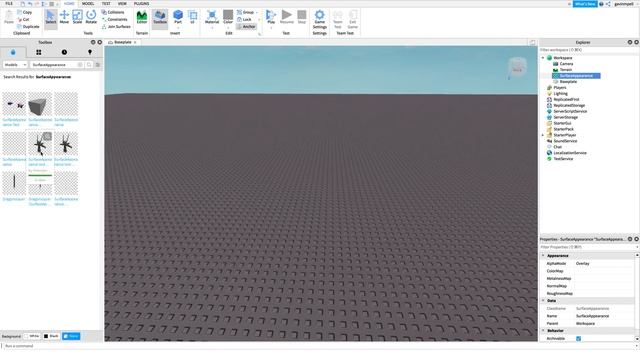The height and width of the screenshot is (360, 640).
Task: Select the gray cube model thumbnail
Action: tap(40, 104)
